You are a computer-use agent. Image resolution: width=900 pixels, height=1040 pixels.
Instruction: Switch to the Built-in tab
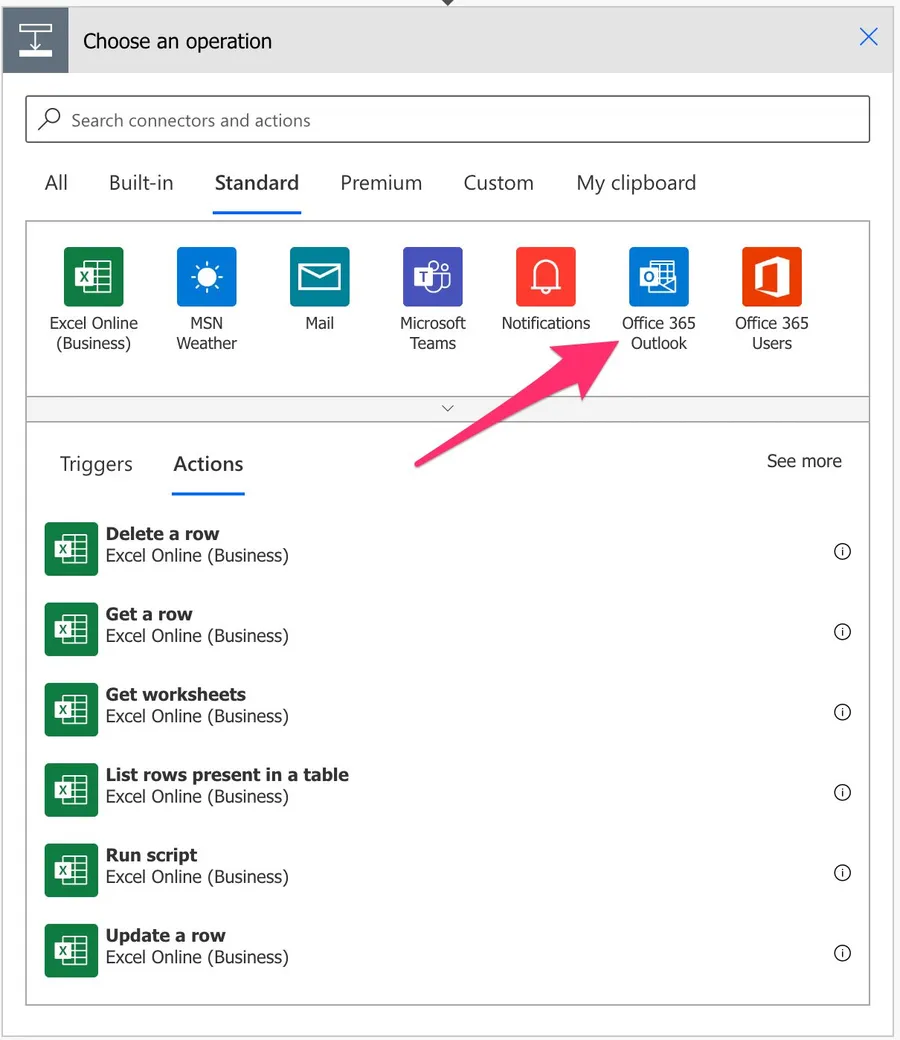(141, 183)
